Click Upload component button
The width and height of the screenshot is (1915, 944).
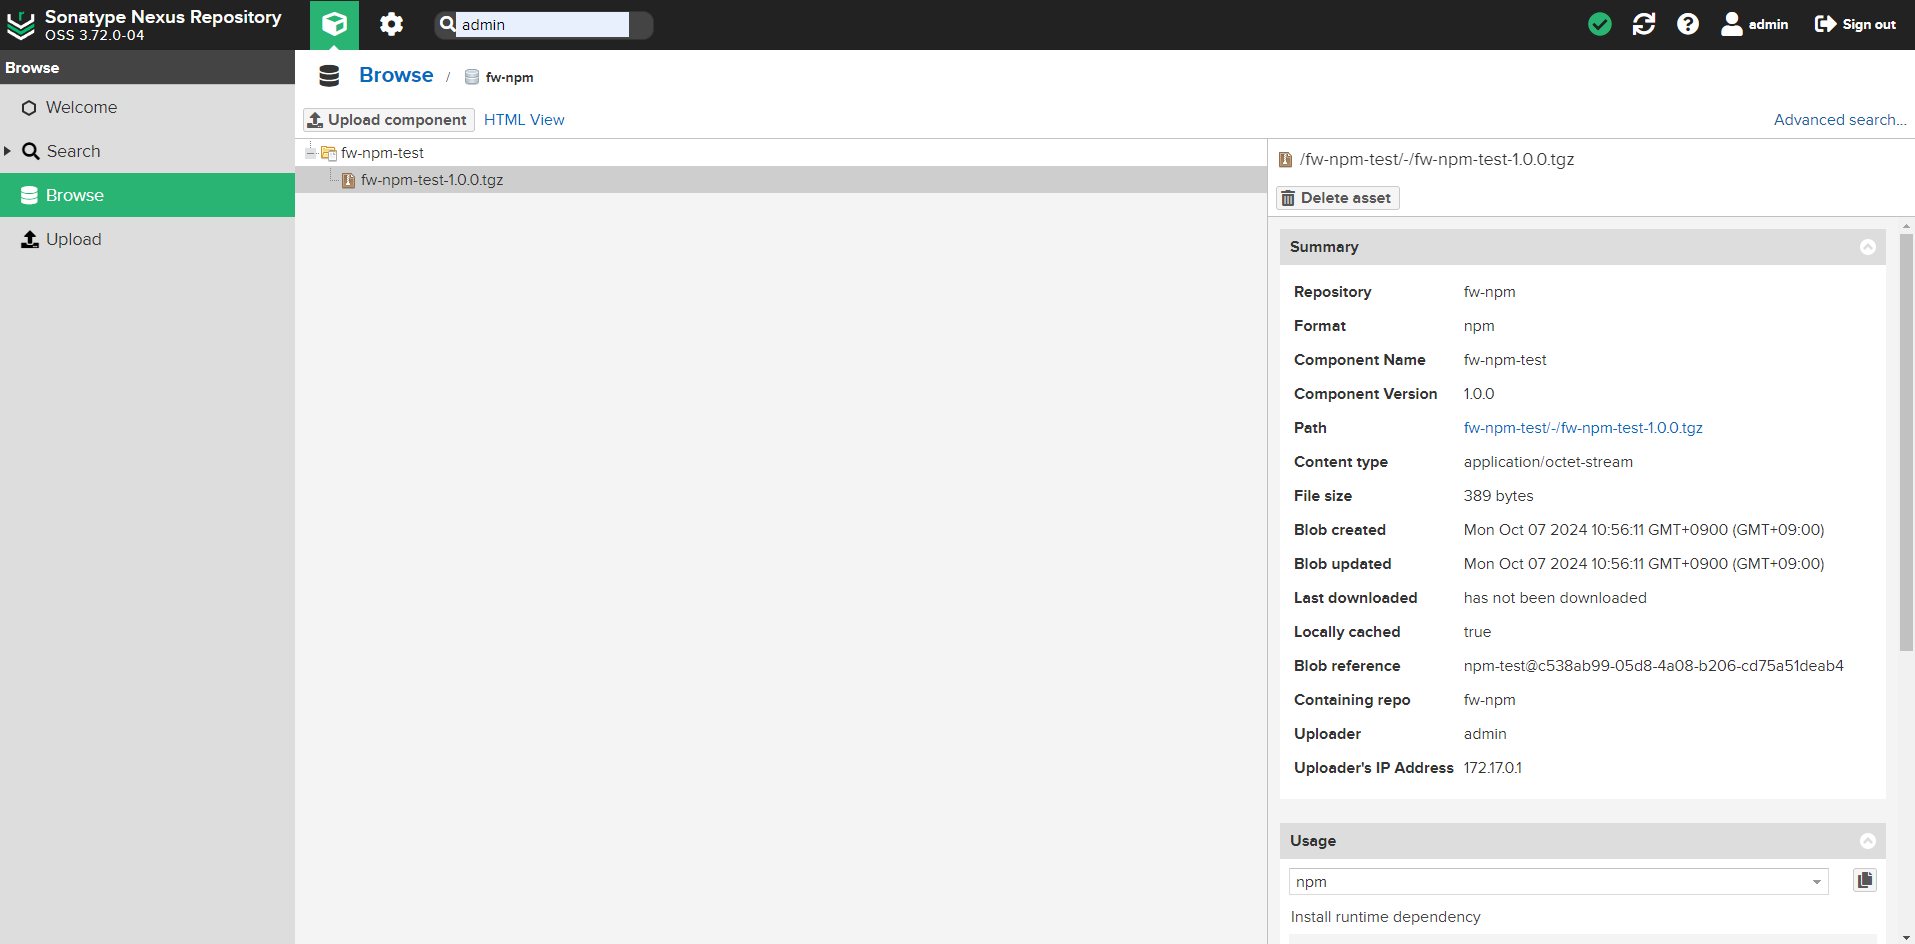pos(388,120)
